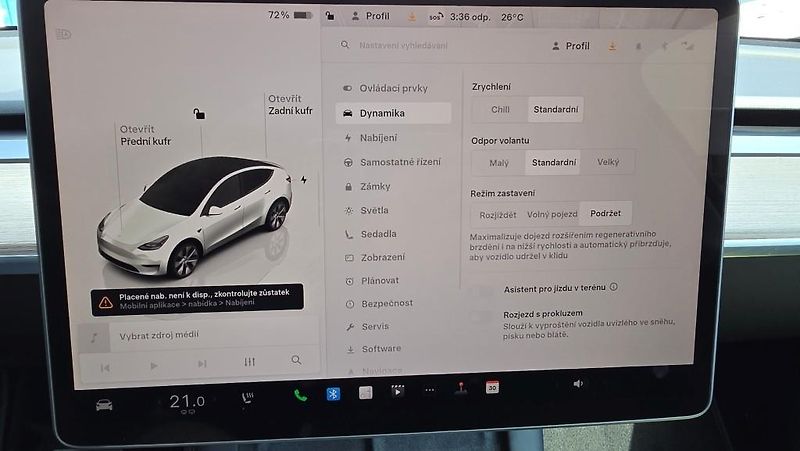Tap the bell notification icon in settings header
Viewport: 800px width, 451px height.
coord(638,46)
